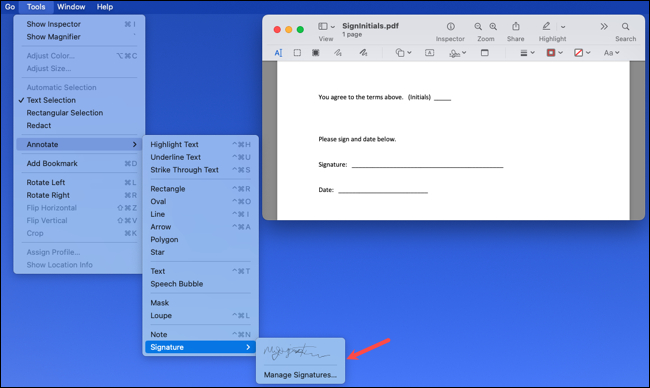Click the Inspector info icon
650x388 pixels.
pos(450,27)
